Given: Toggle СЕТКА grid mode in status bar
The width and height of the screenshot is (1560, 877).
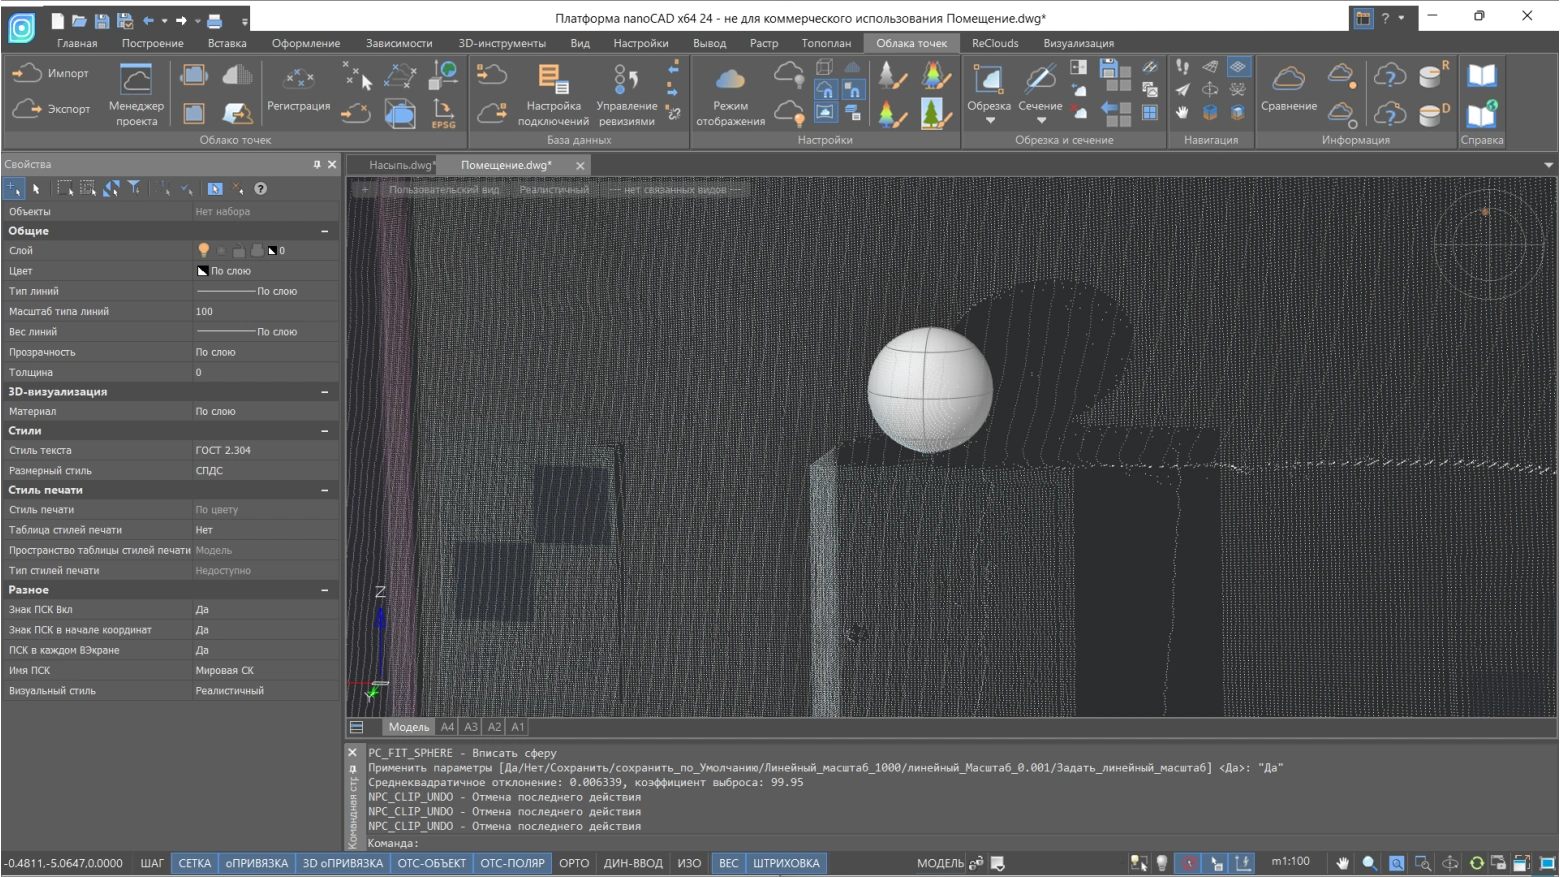Looking at the screenshot, I should (194, 863).
